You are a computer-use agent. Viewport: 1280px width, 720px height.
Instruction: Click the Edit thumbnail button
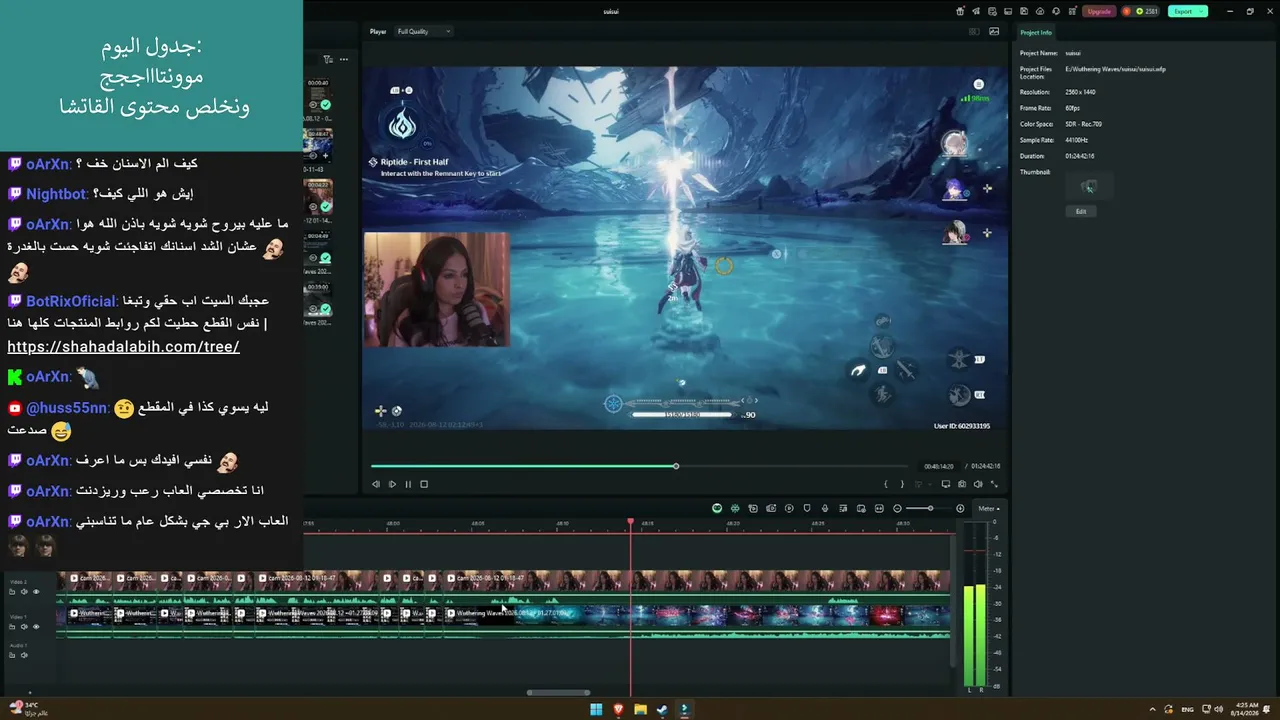coord(1081,211)
